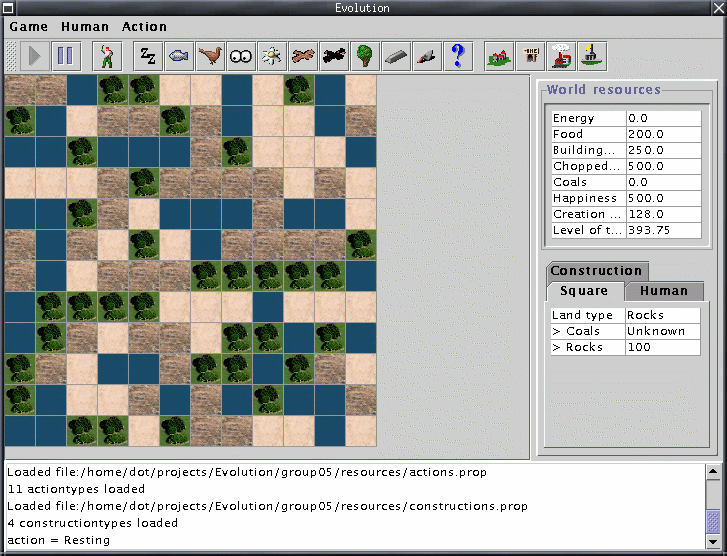Select the factory construction icon
Screen dimensions: 727x556
[x=561, y=56]
